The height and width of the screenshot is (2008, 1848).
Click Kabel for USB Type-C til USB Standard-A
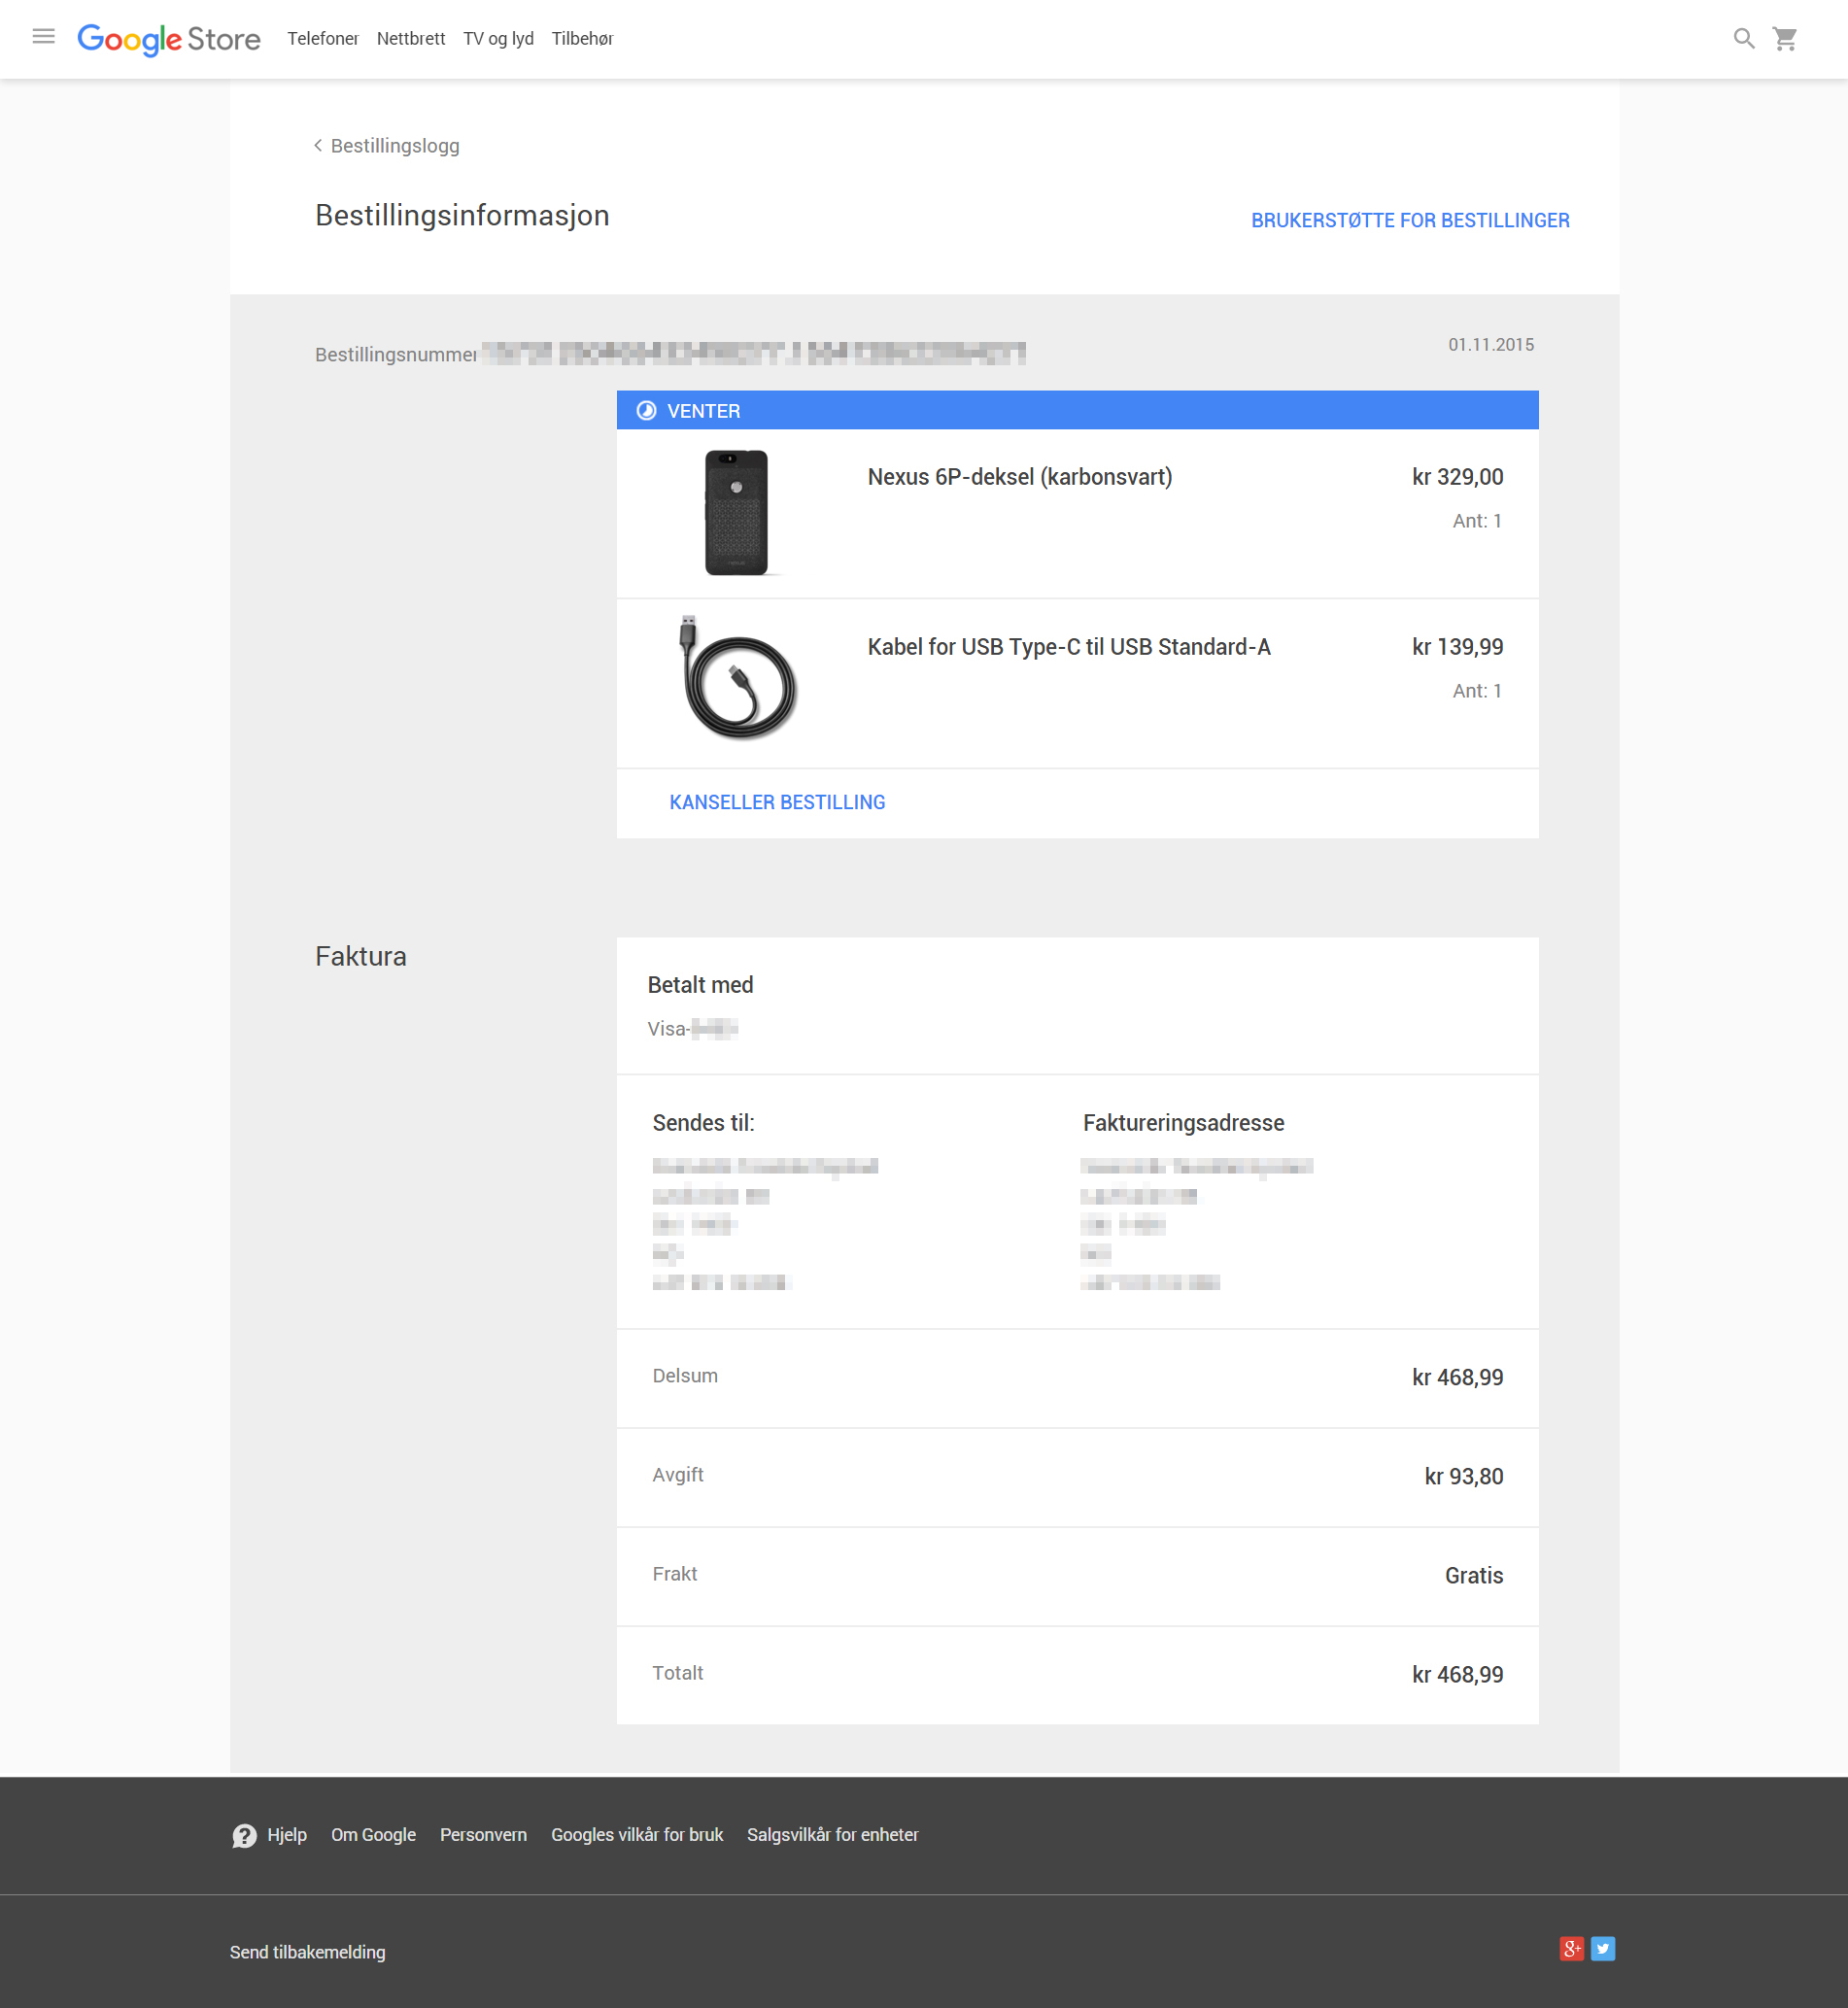(1069, 647)
